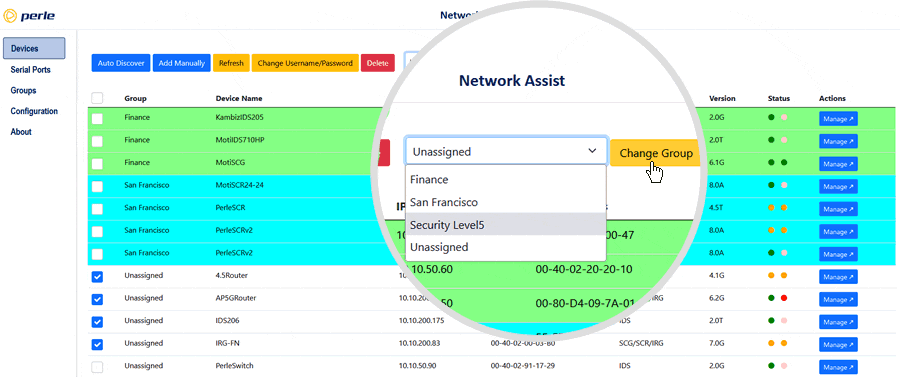This screenshot has width=900, height=377.
Task: Click IP address 10.10.200.175
Action: coord(422,320)
